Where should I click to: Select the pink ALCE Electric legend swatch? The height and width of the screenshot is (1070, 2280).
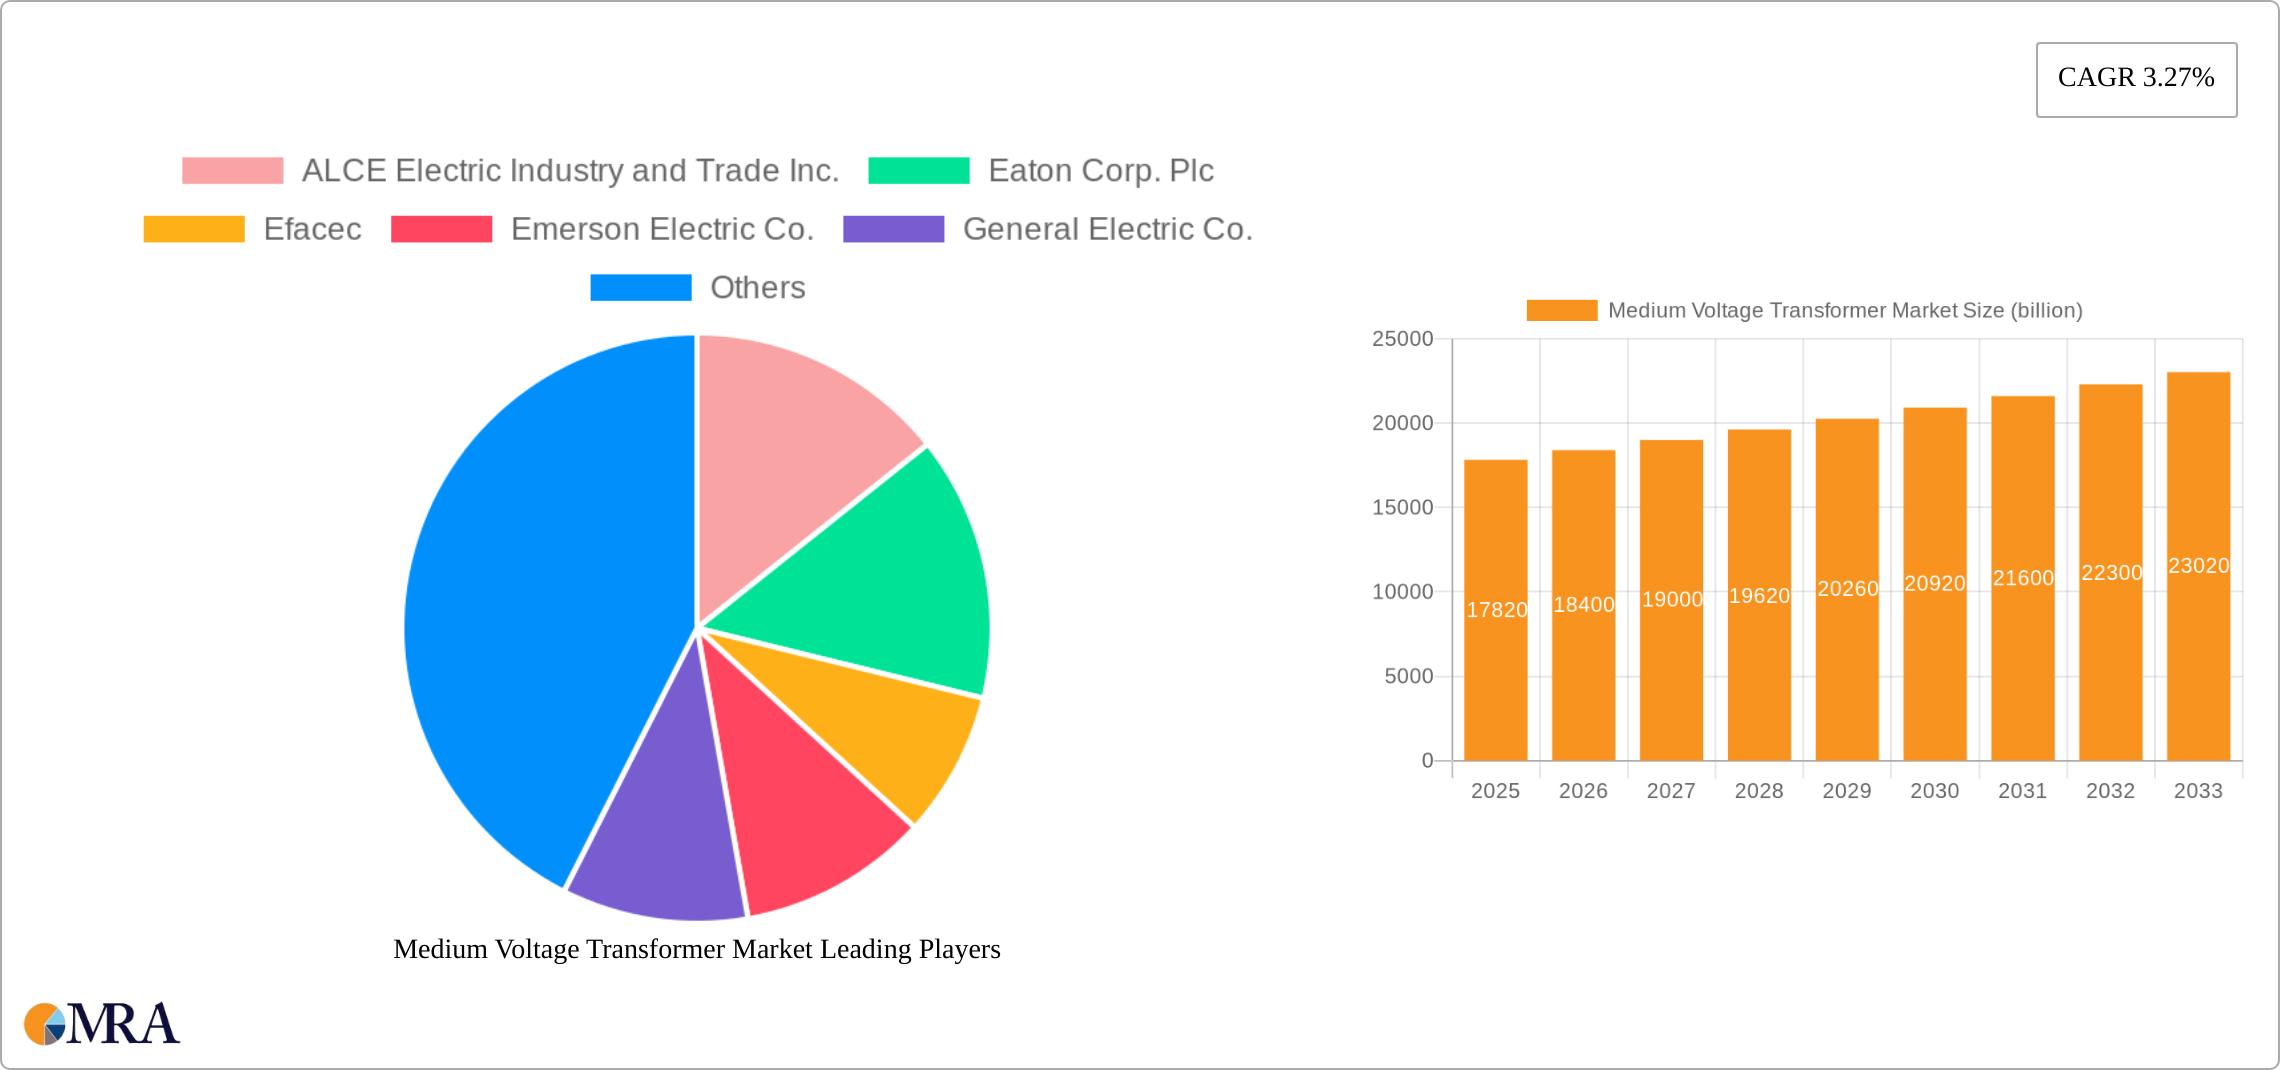[232, 170]
